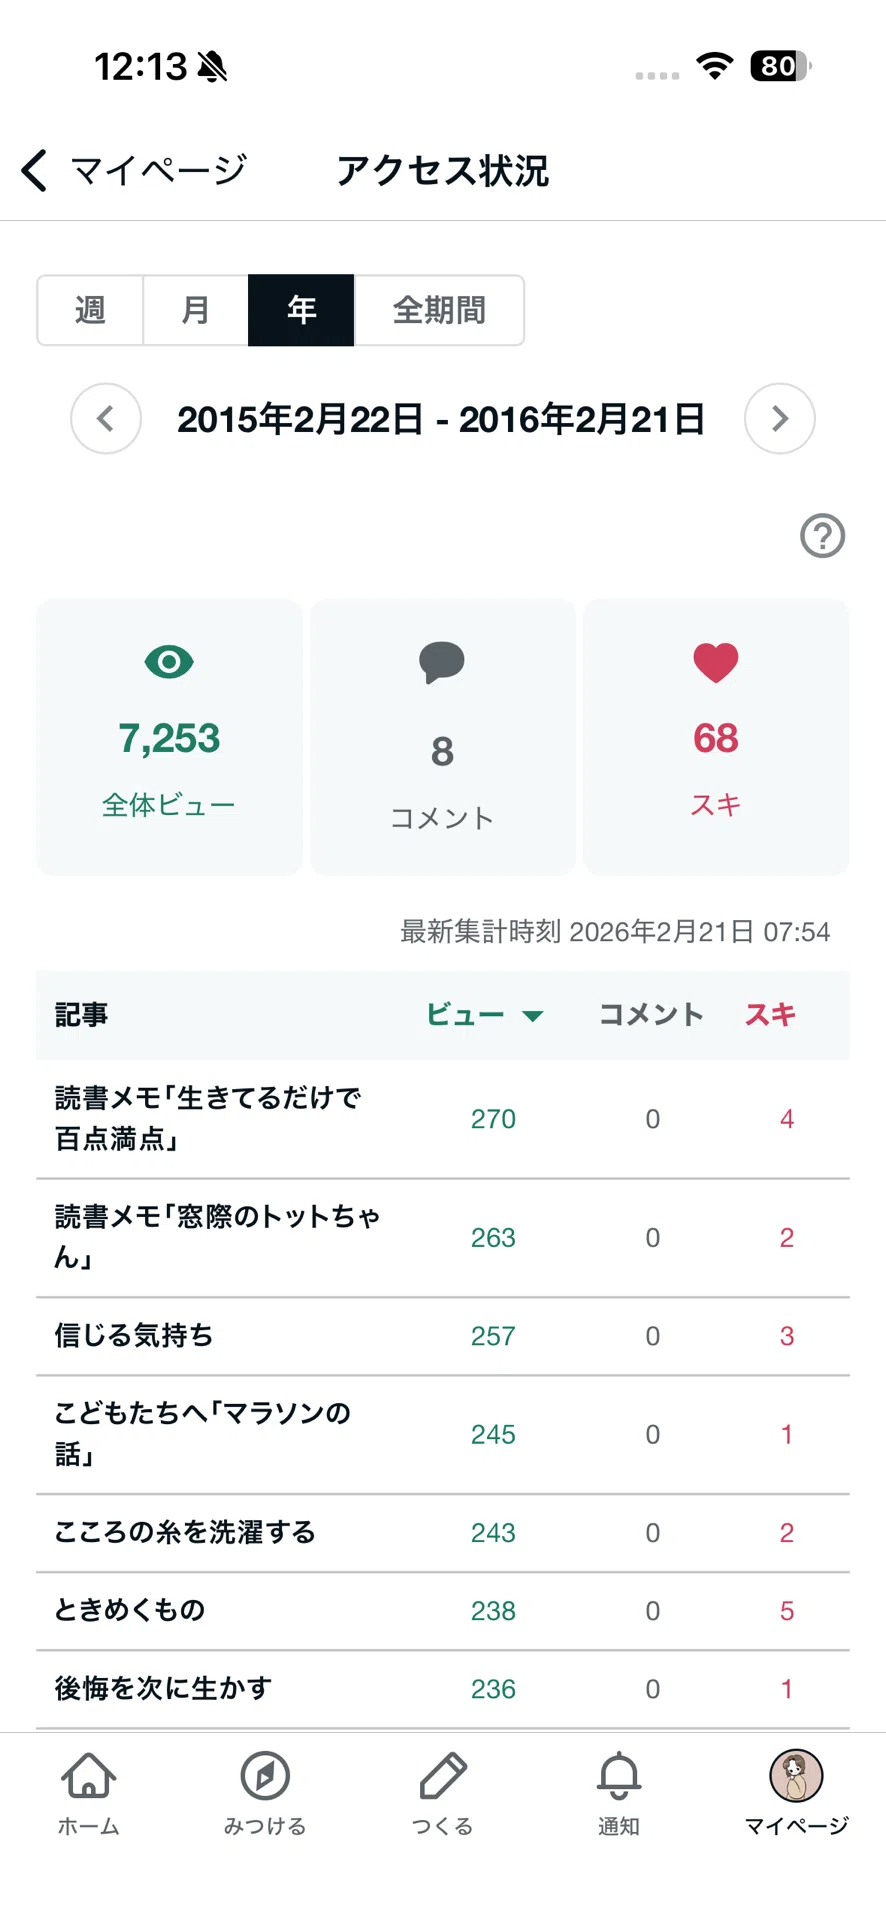
Task: Select the 全期間 period option
Action: point(439,310)
